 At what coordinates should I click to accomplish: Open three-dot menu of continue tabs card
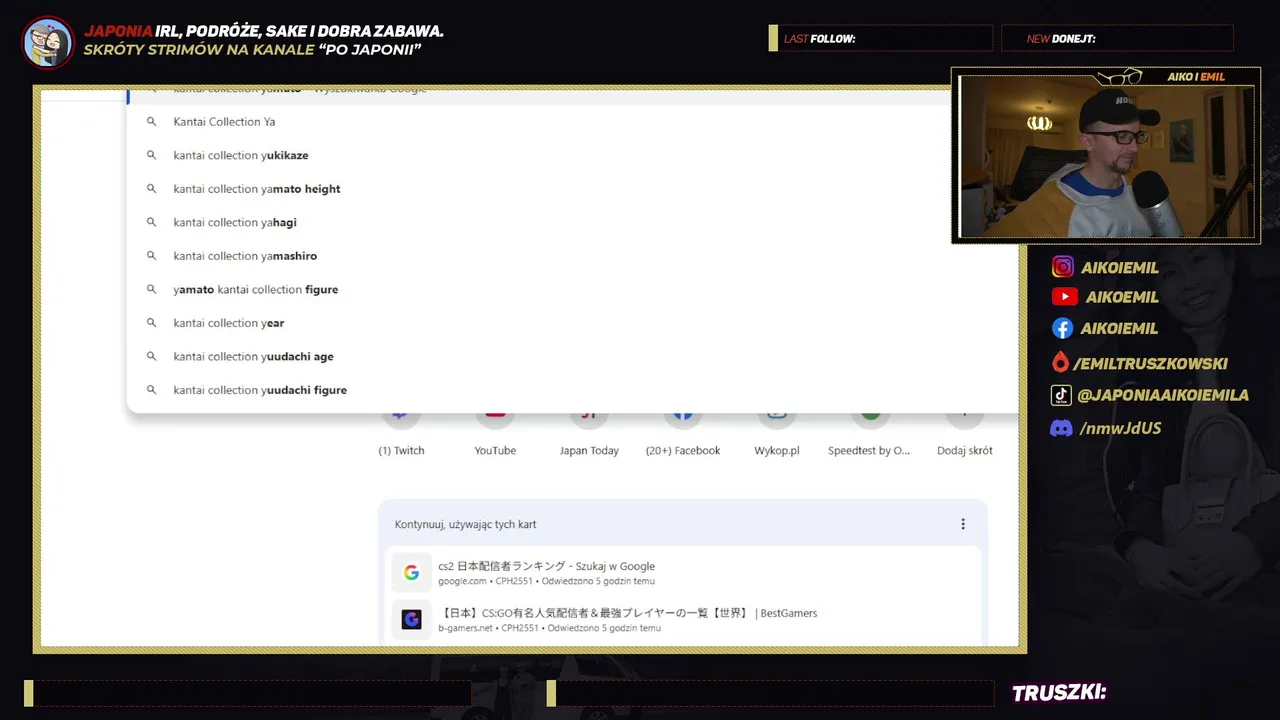[x=963, y=524]
